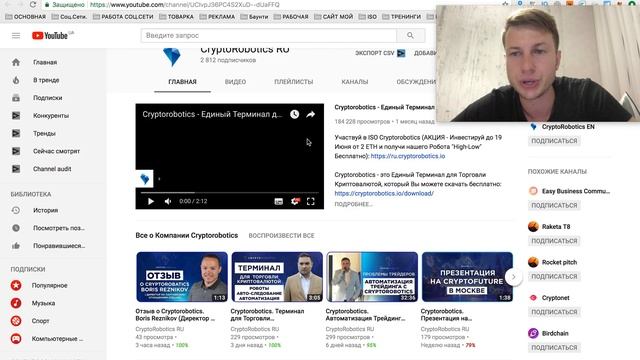
Task: Open Посмотреть позже clock icon
Action: [16, 228]
